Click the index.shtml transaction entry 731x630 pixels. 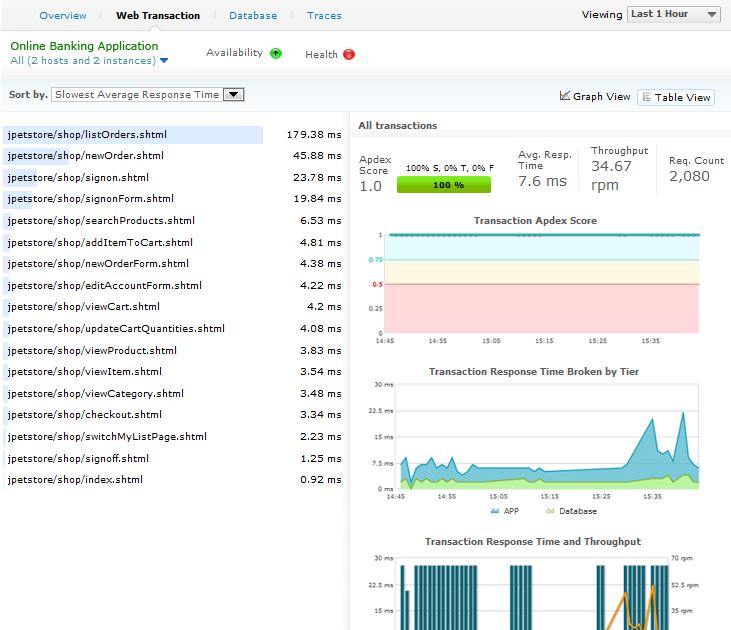click(75, 480)
